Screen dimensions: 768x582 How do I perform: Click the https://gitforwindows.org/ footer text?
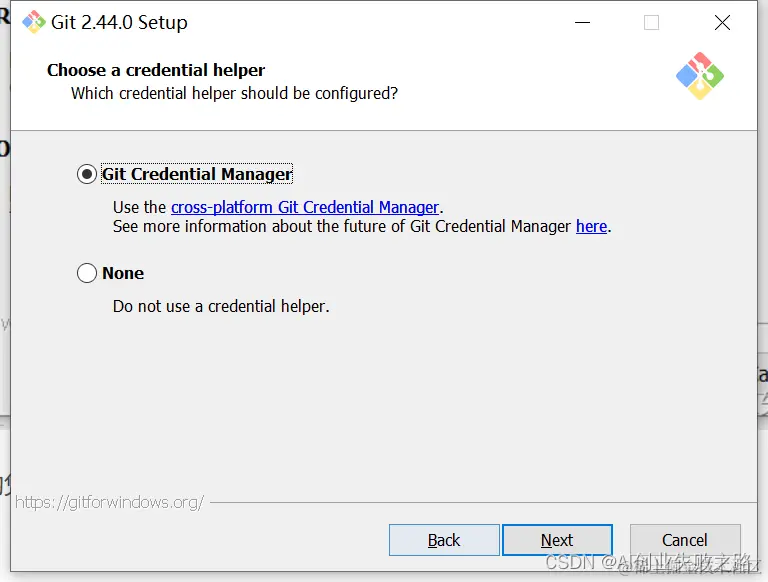point(110,502)
